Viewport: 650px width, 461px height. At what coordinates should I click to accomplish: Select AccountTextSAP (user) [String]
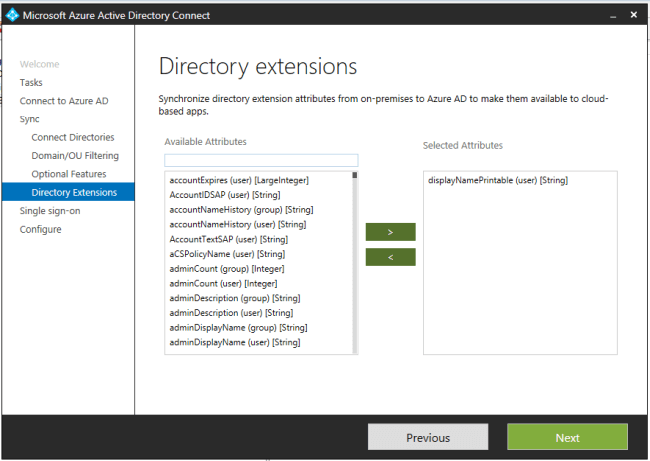pos(229,239)
